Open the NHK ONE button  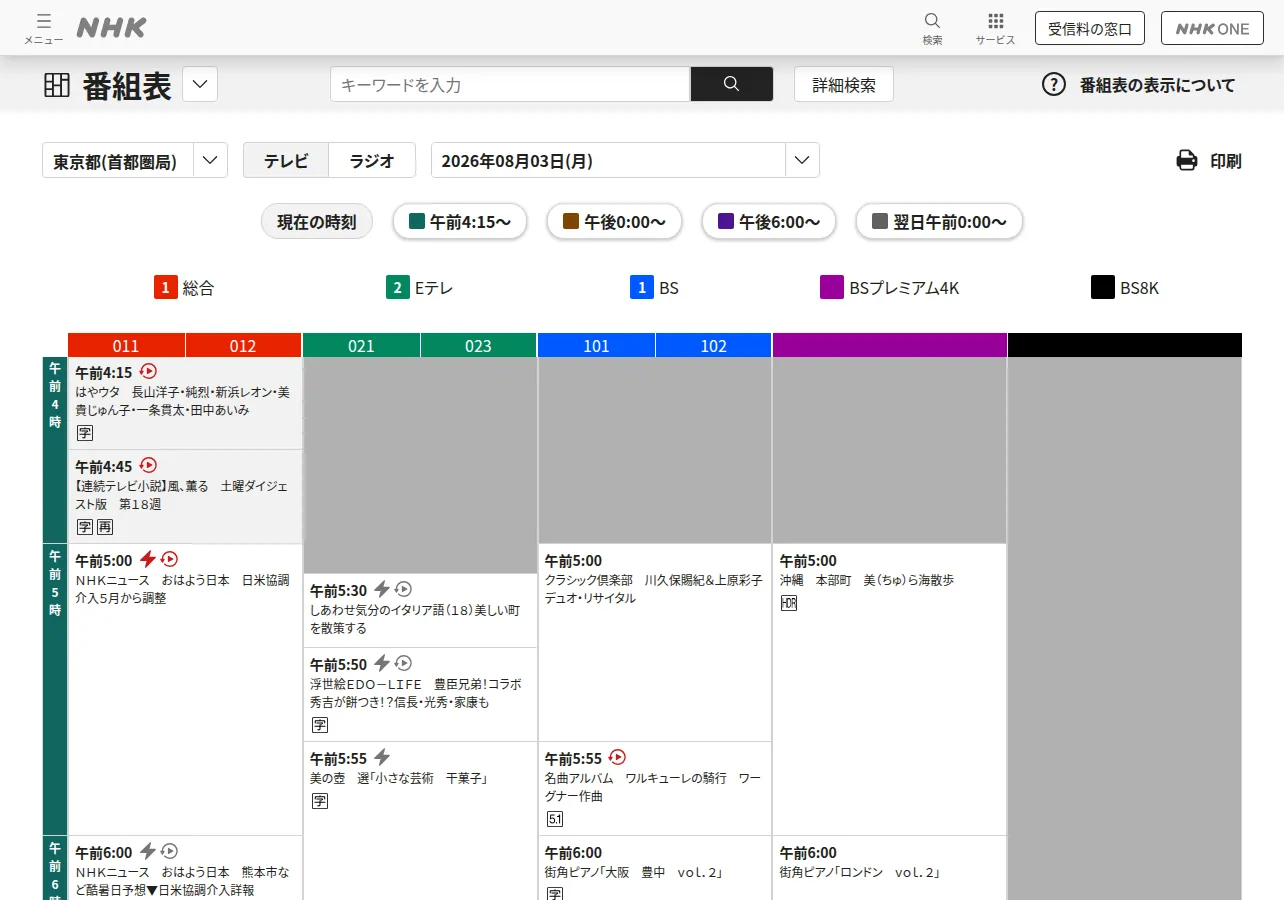pyautogui.click(x=1212, y=28)
